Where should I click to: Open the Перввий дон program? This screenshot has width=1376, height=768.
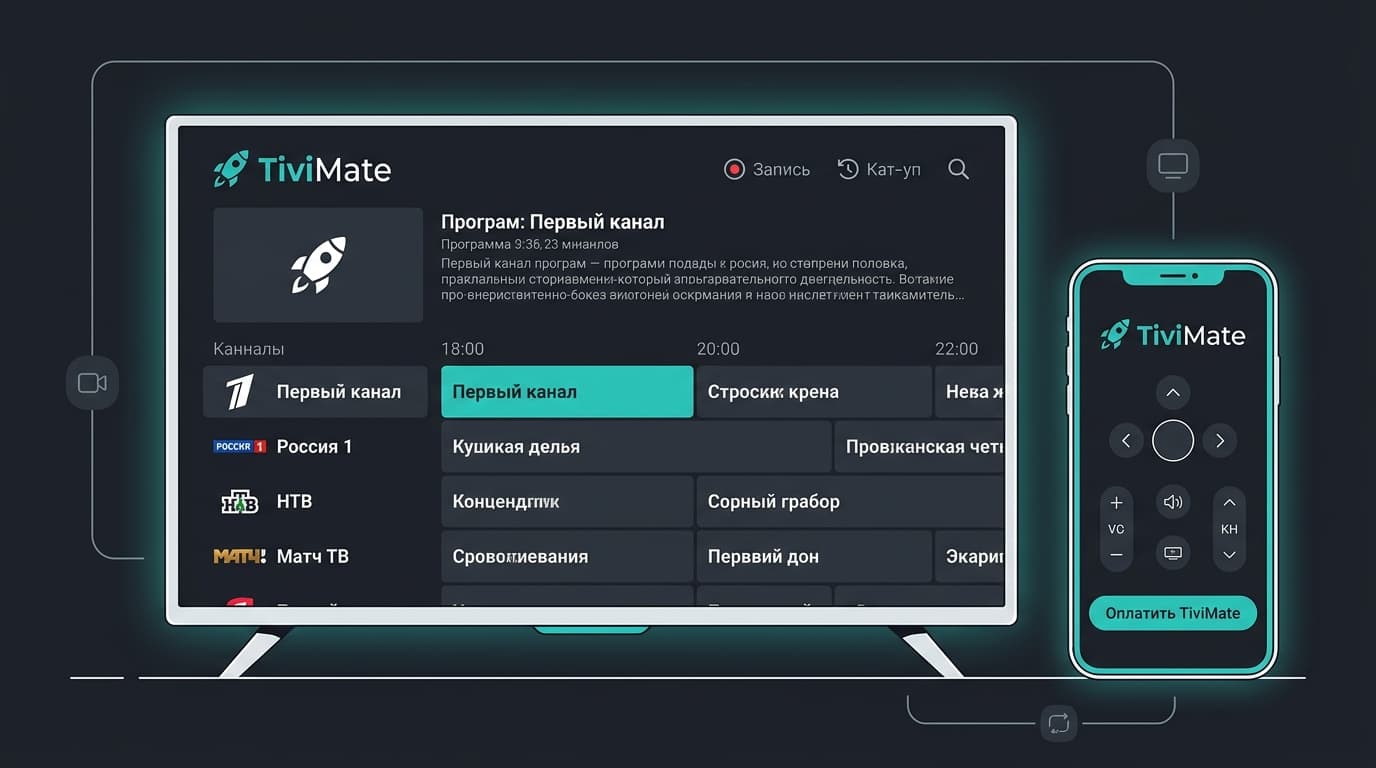(814, 556)
